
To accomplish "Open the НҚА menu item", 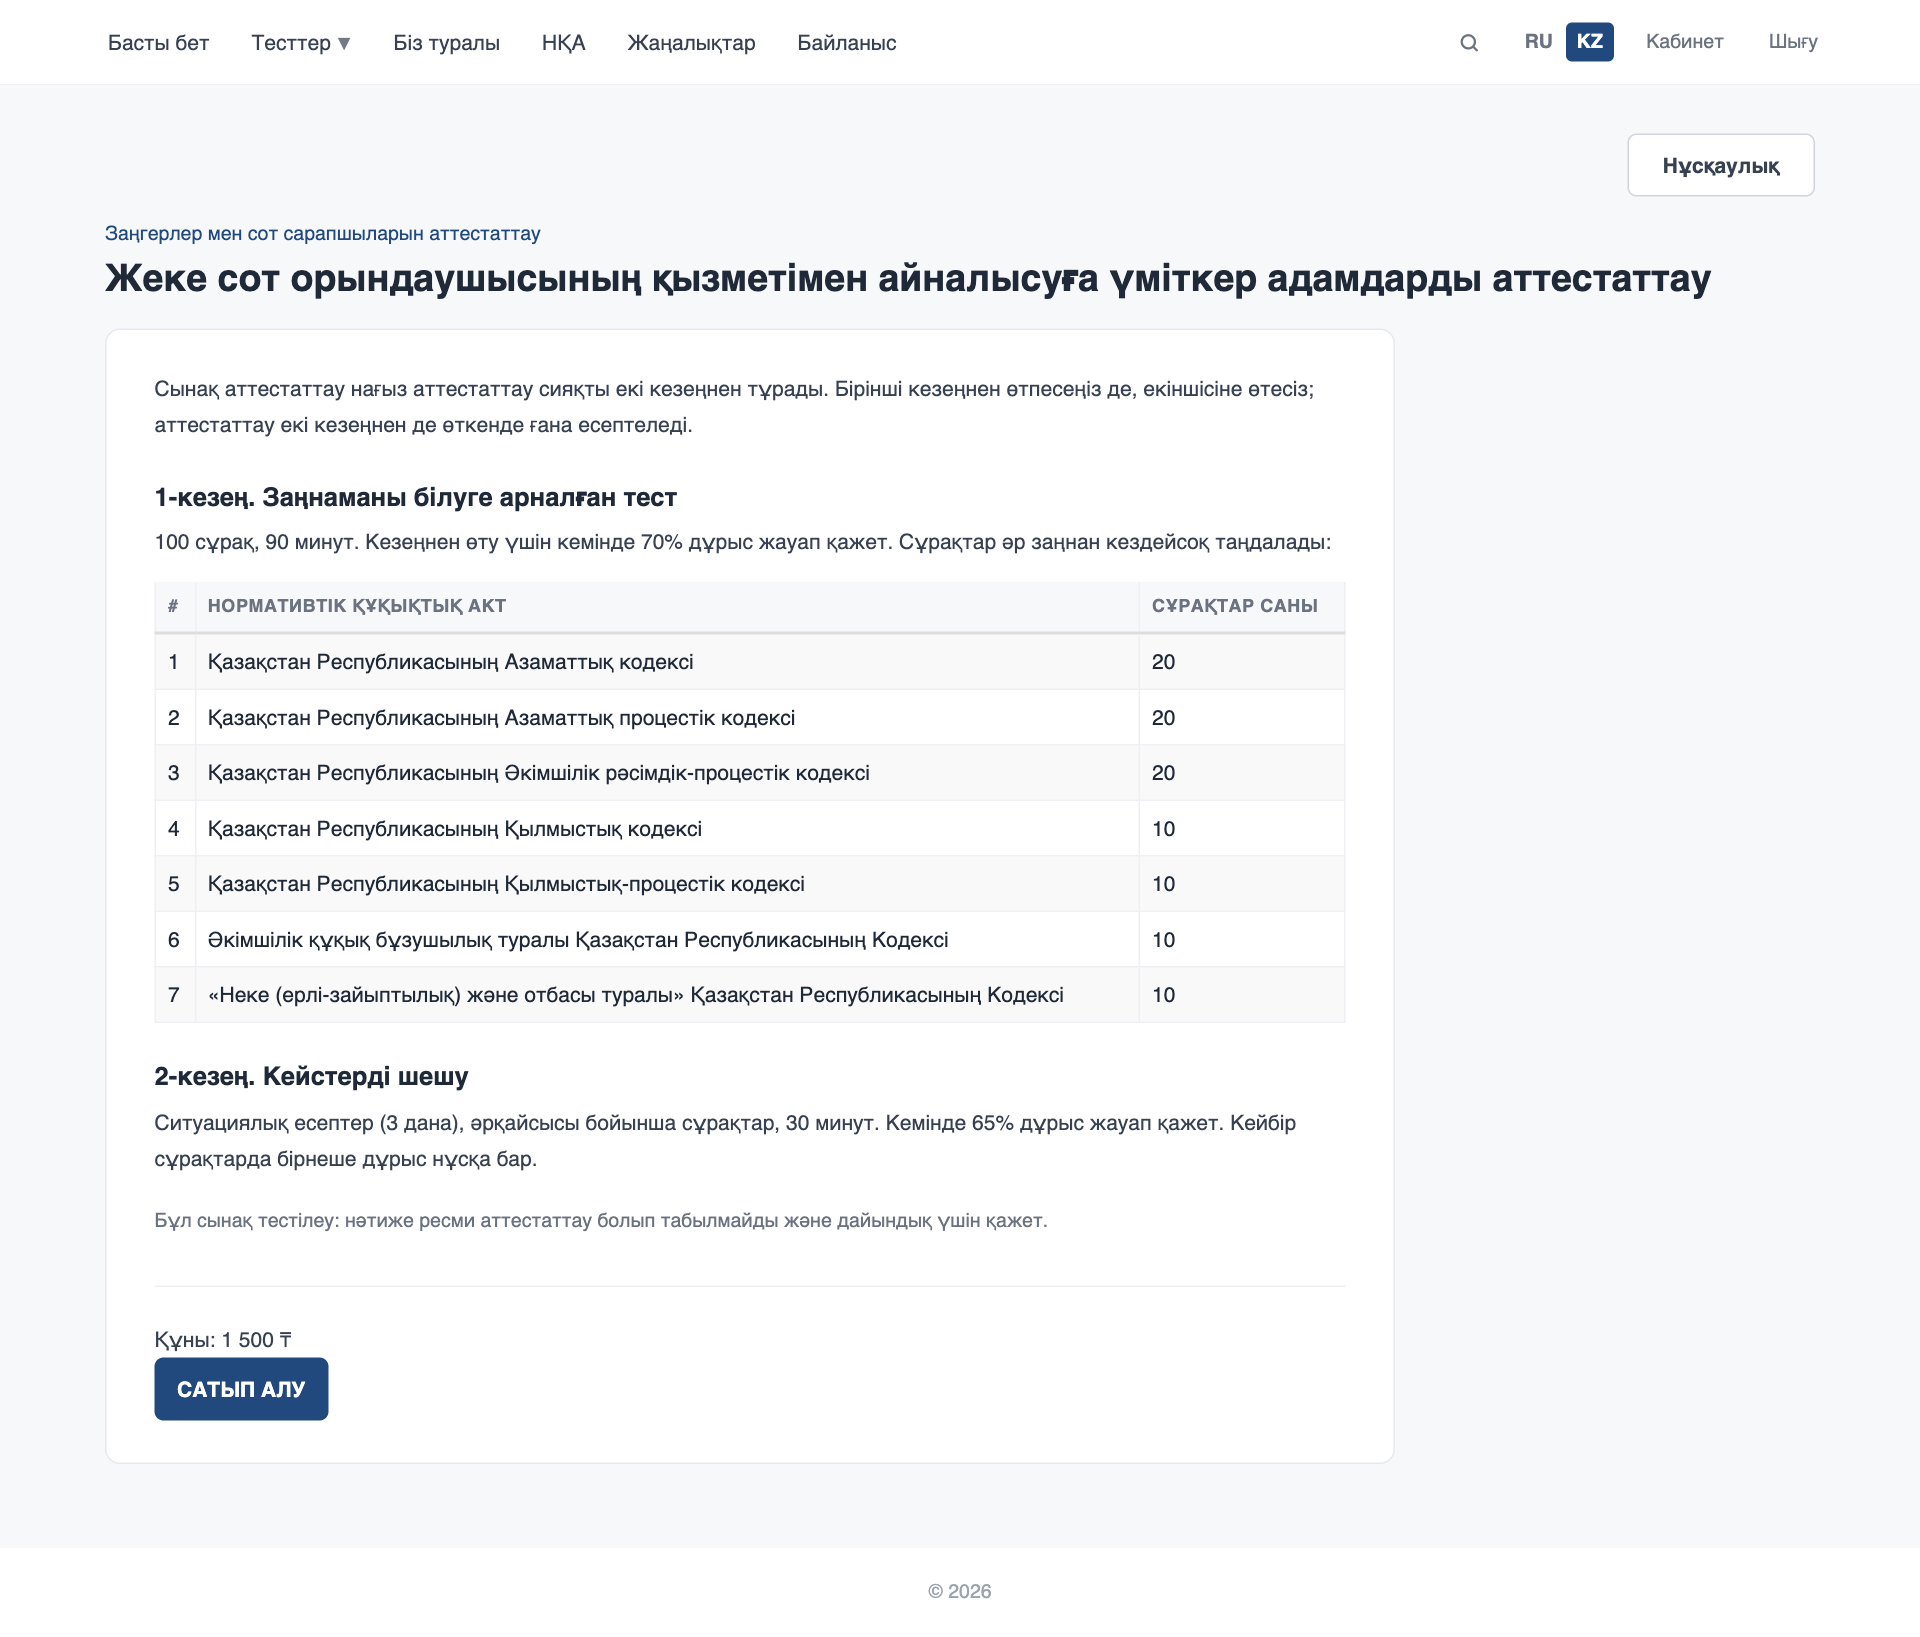I will point(563,43).
